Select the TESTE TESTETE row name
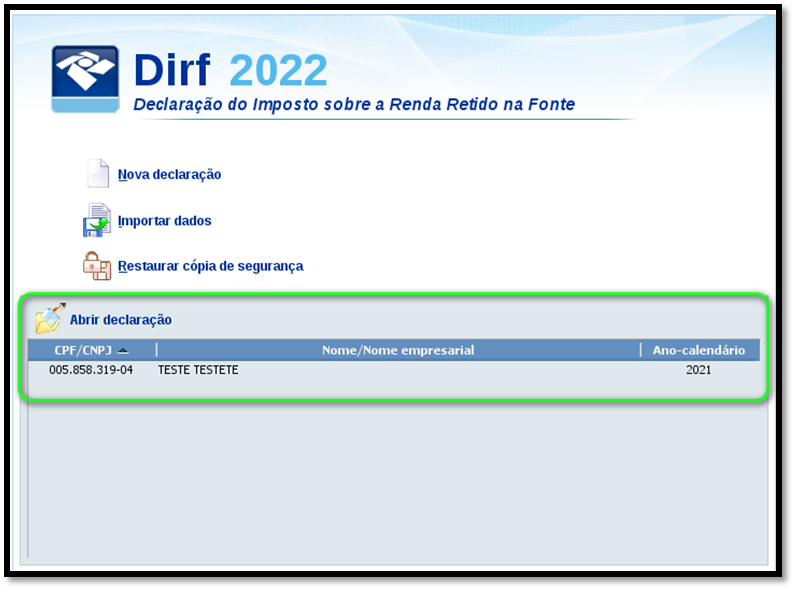This screenshot has height=590, width=795. click(x=198, y=370)
